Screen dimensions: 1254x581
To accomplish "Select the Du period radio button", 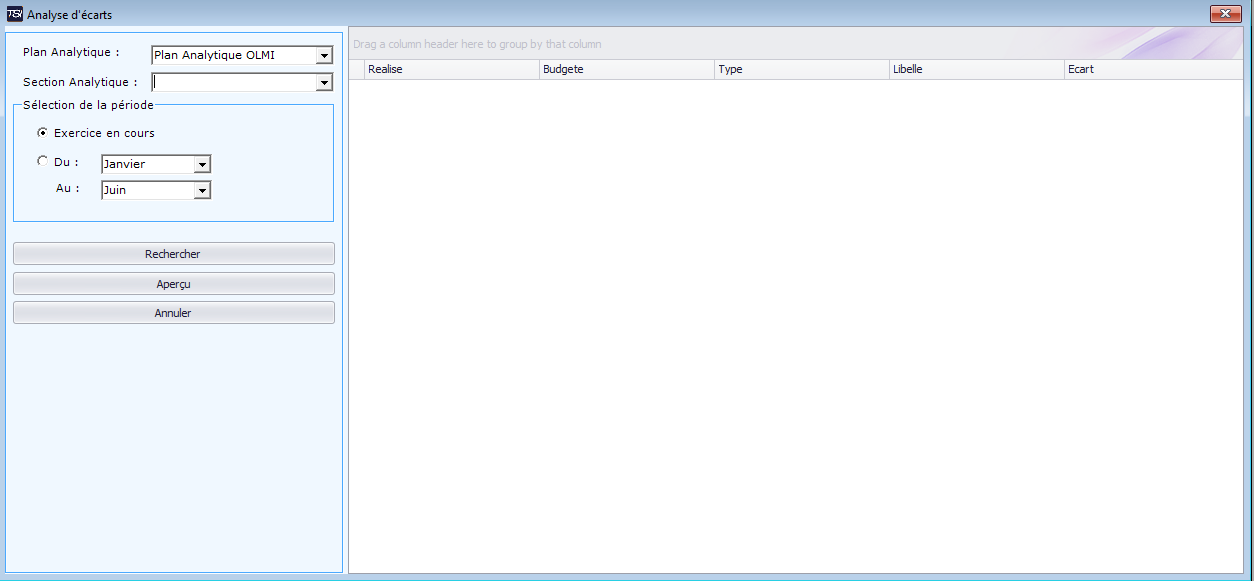I will (x=42, y=161).
